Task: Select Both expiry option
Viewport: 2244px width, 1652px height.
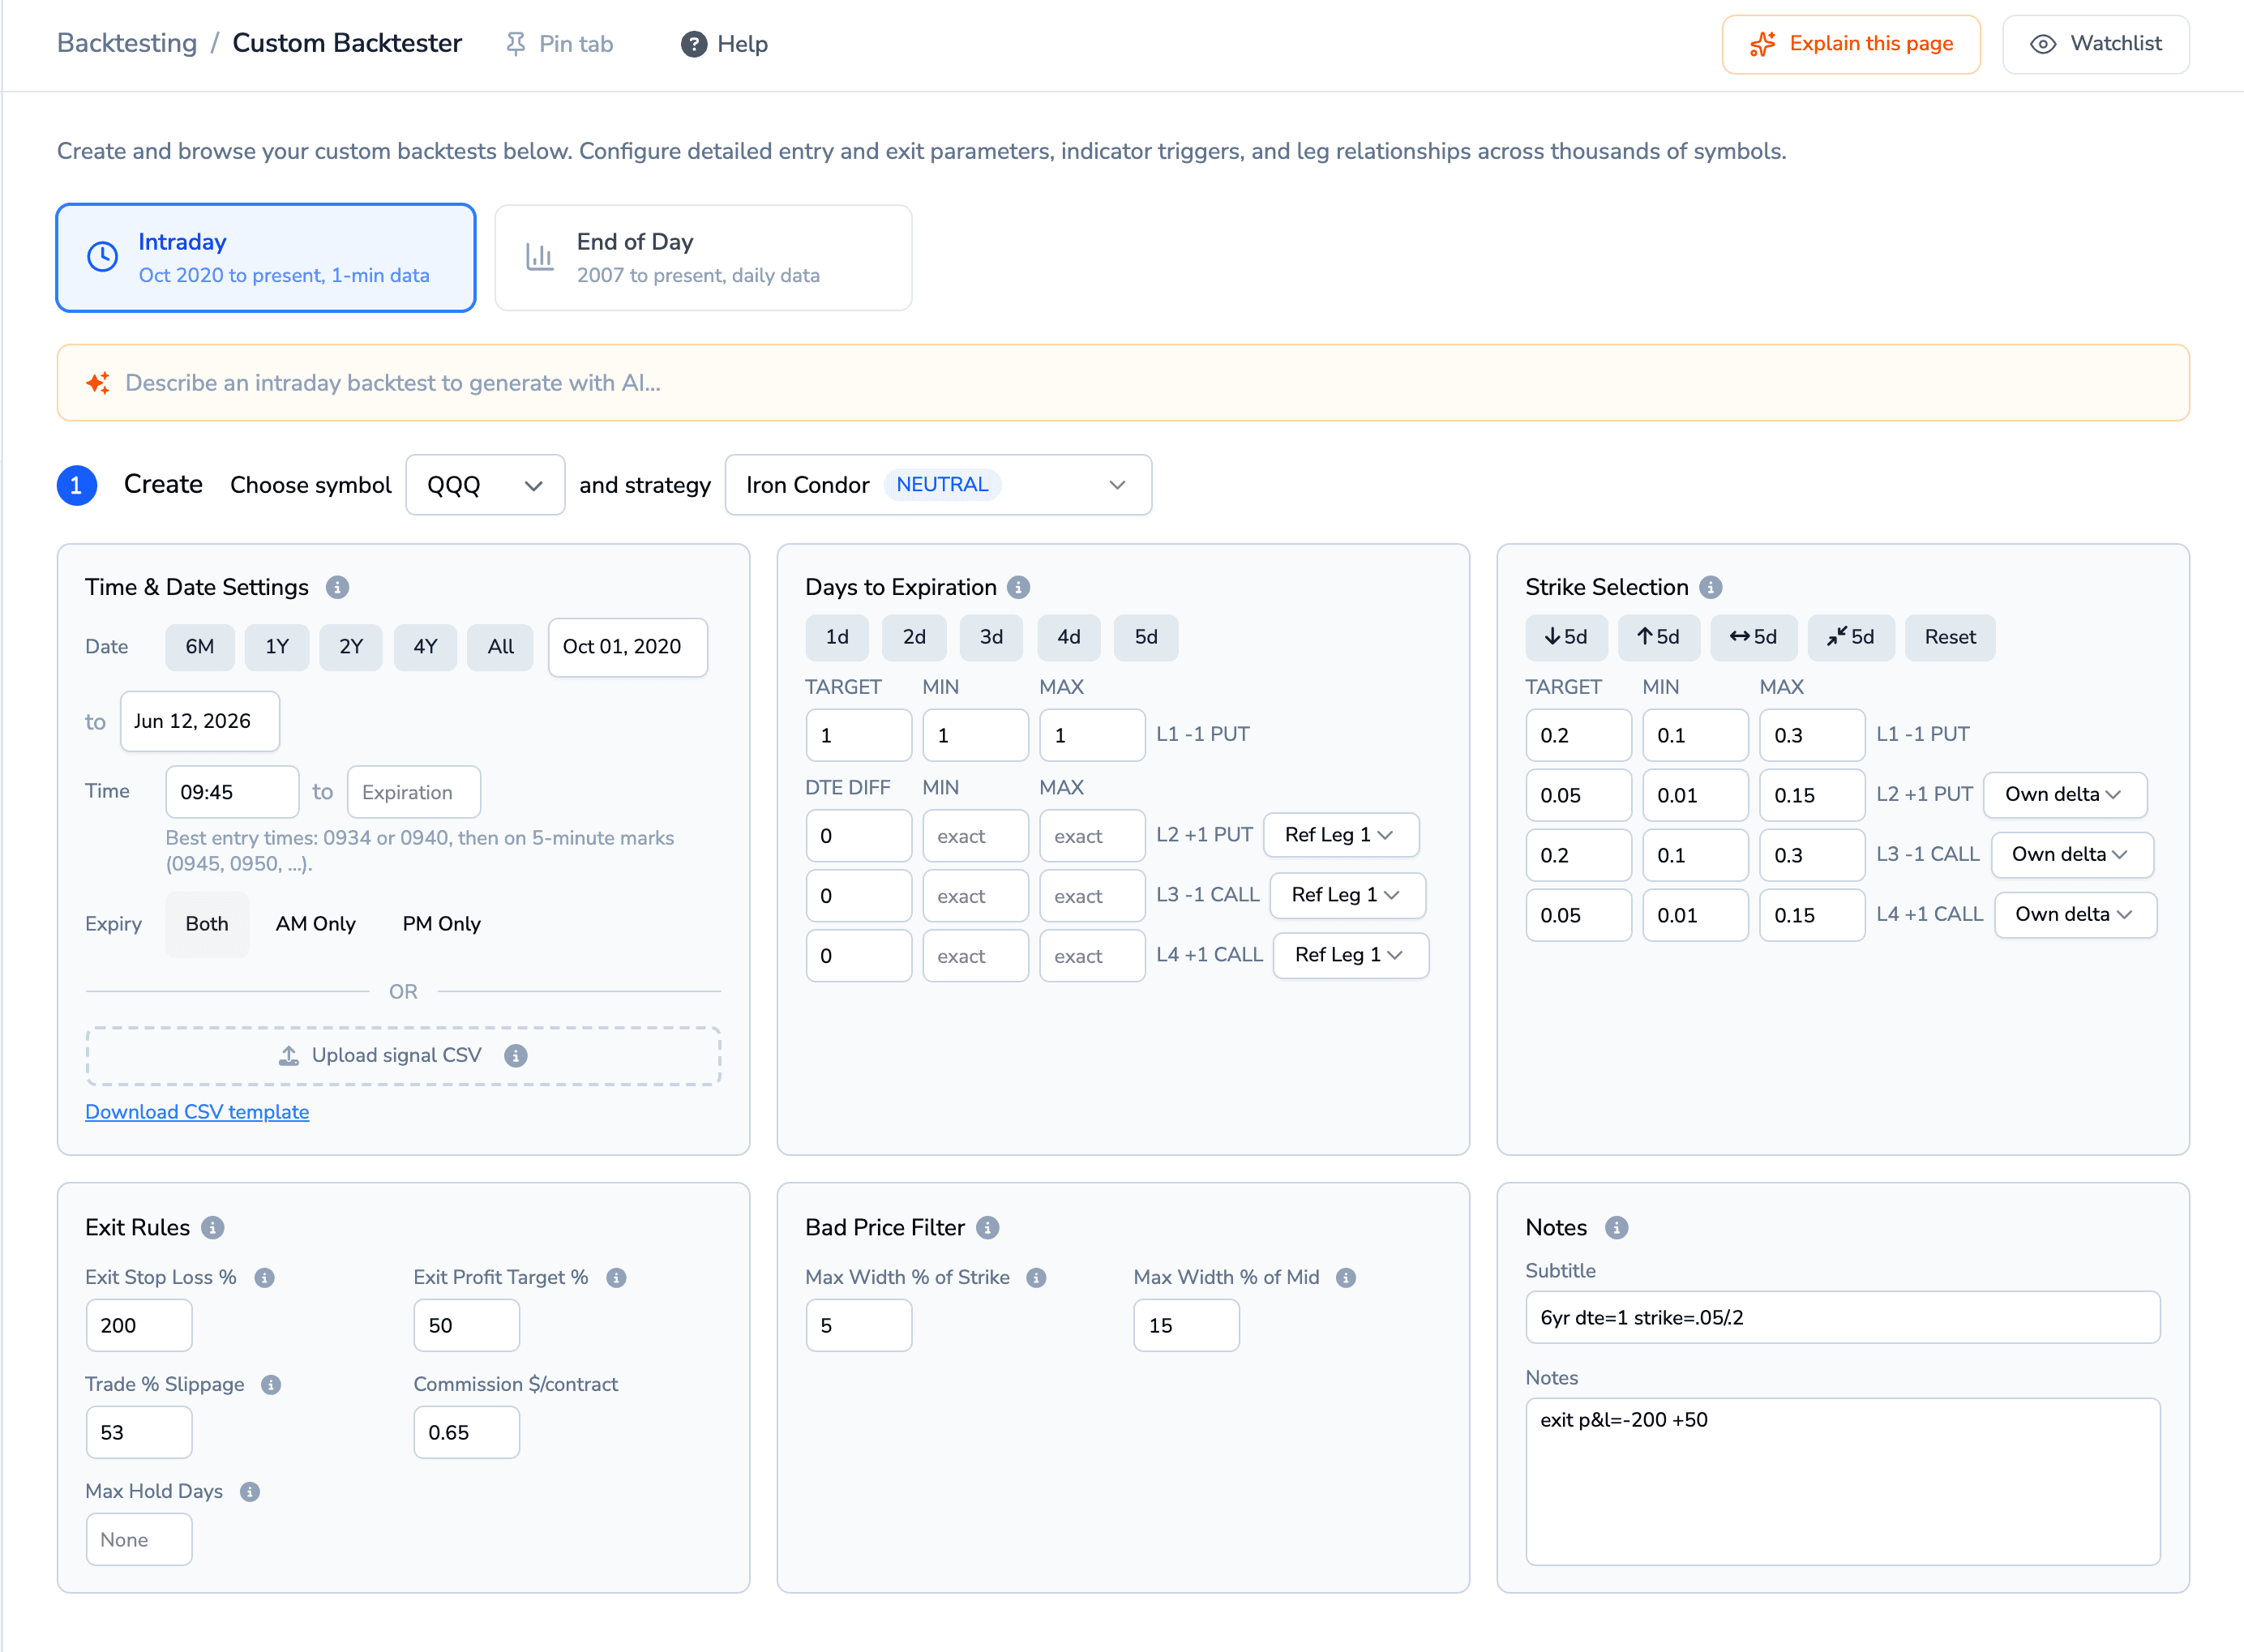Action: [207, 925]
